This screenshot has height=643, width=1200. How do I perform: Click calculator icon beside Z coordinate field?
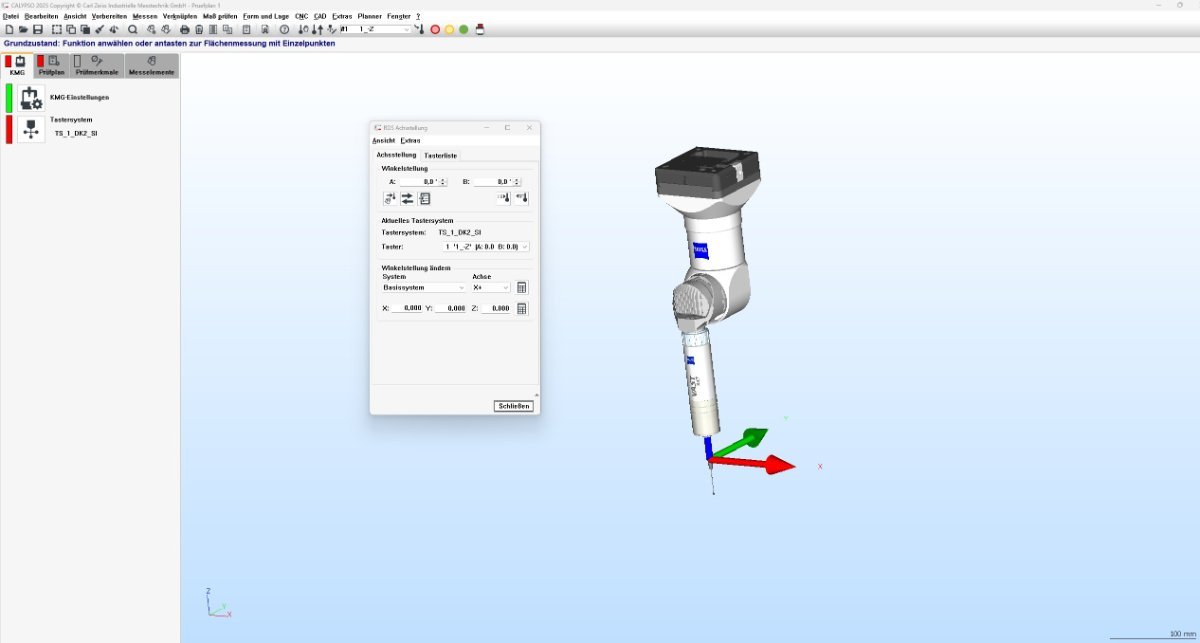pos(521,309)
